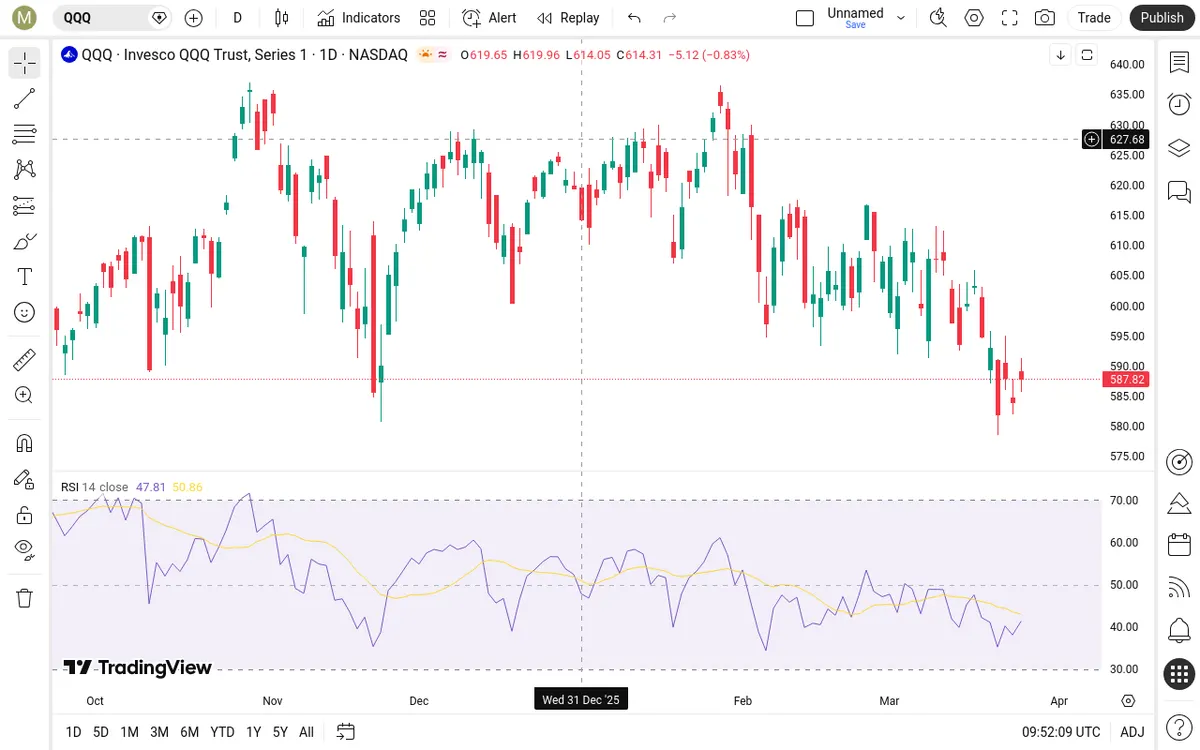Screen dimensions: 1200x750
Task: Open quick search tool
Action: click(938, 18)
